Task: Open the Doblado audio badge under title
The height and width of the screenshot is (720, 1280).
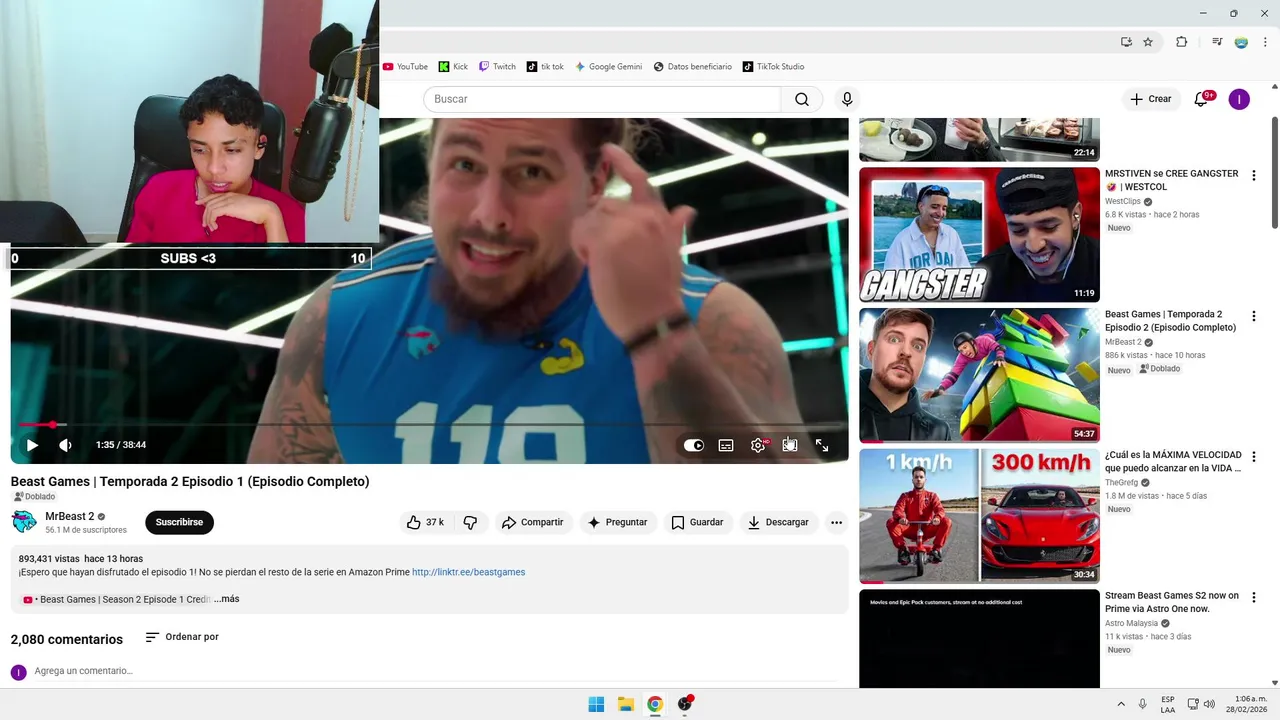Action: [x=33, y=497]
